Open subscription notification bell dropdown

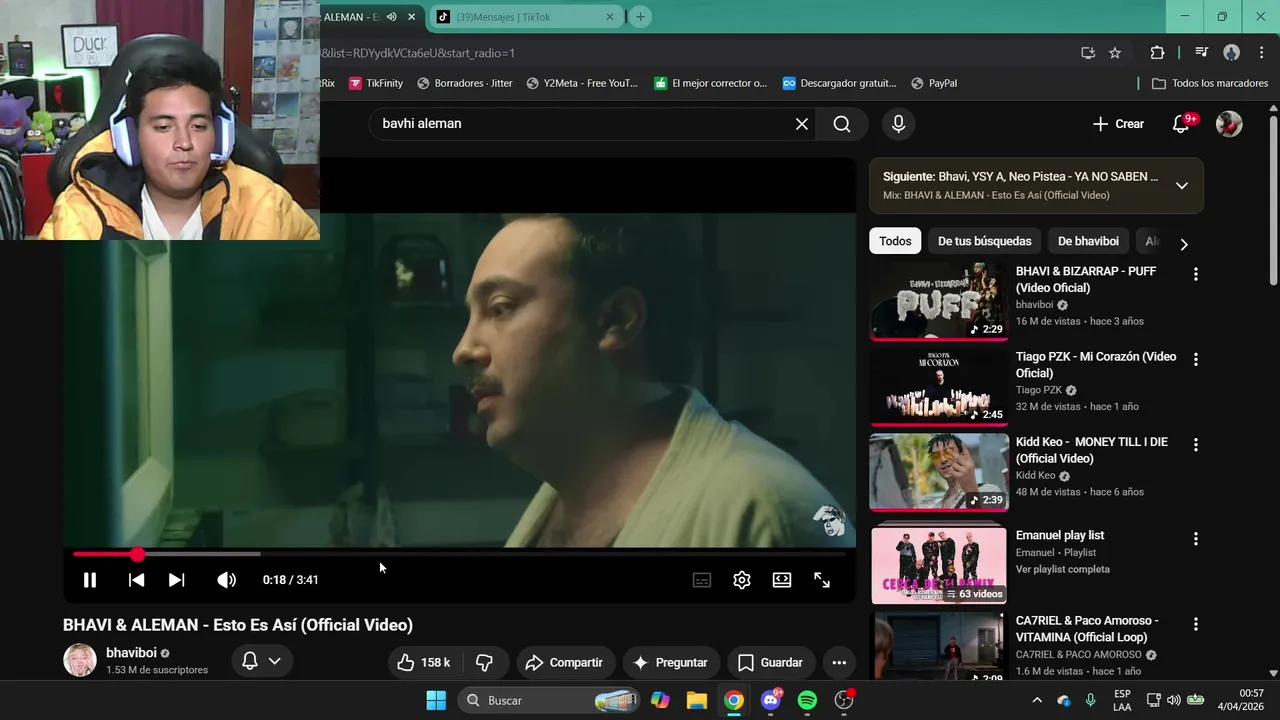pos(262,661)
